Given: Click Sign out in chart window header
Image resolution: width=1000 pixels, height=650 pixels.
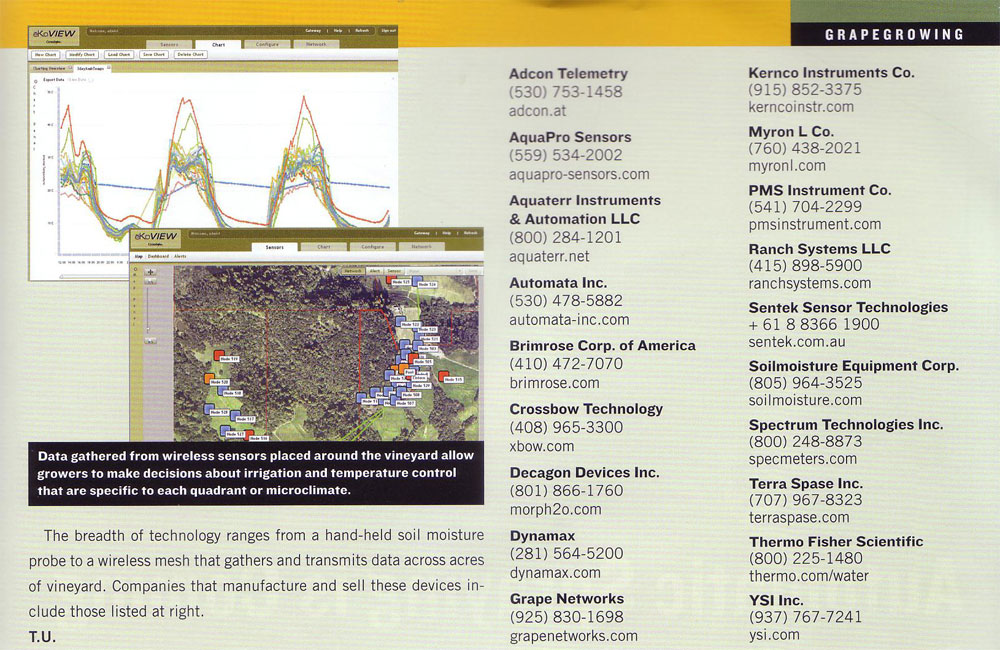Looking at the screenshot, I should 389,31.
